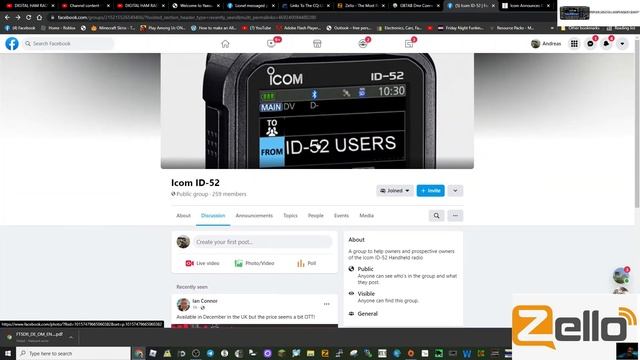The image size is (640, 360).
Task: Switch to the Icom Announces browser tab
Action: point(526,6)
